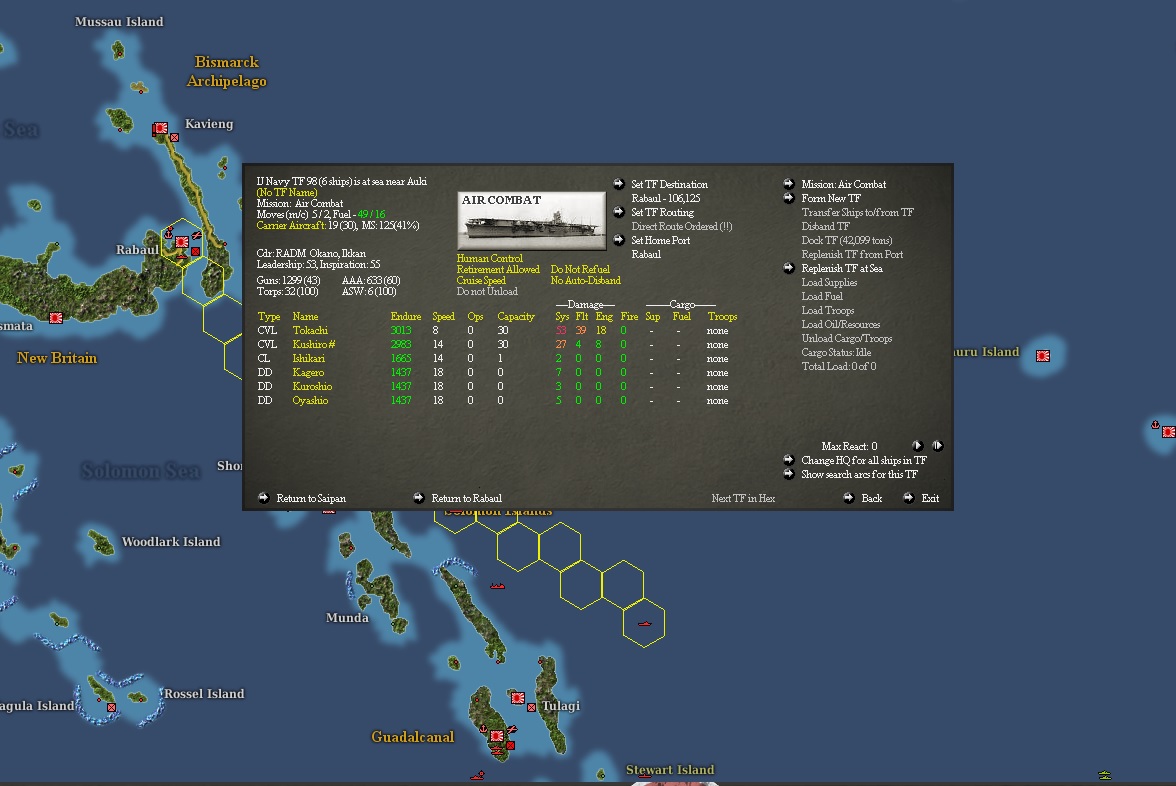Image resolution: width=1176 pixels, height=786 pixels.
Task: Click the arrow beside Set TF Routing
Action: 619,212
